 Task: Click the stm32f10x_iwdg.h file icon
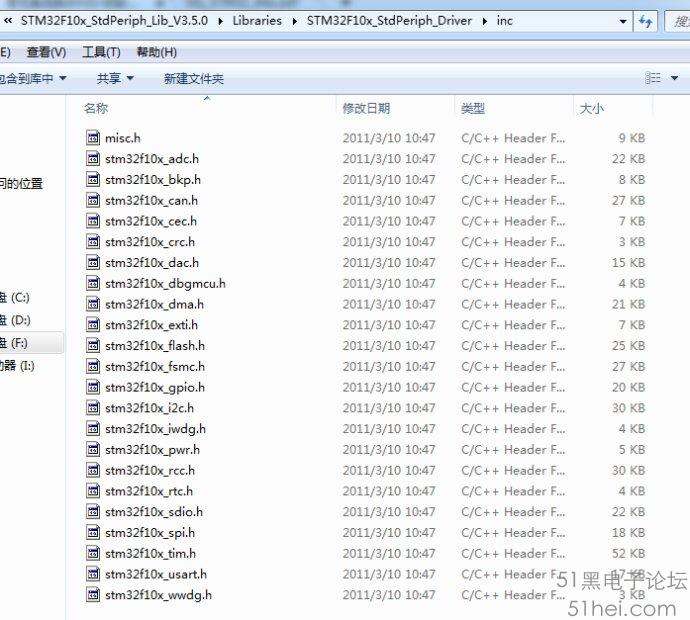coord(93,429)
